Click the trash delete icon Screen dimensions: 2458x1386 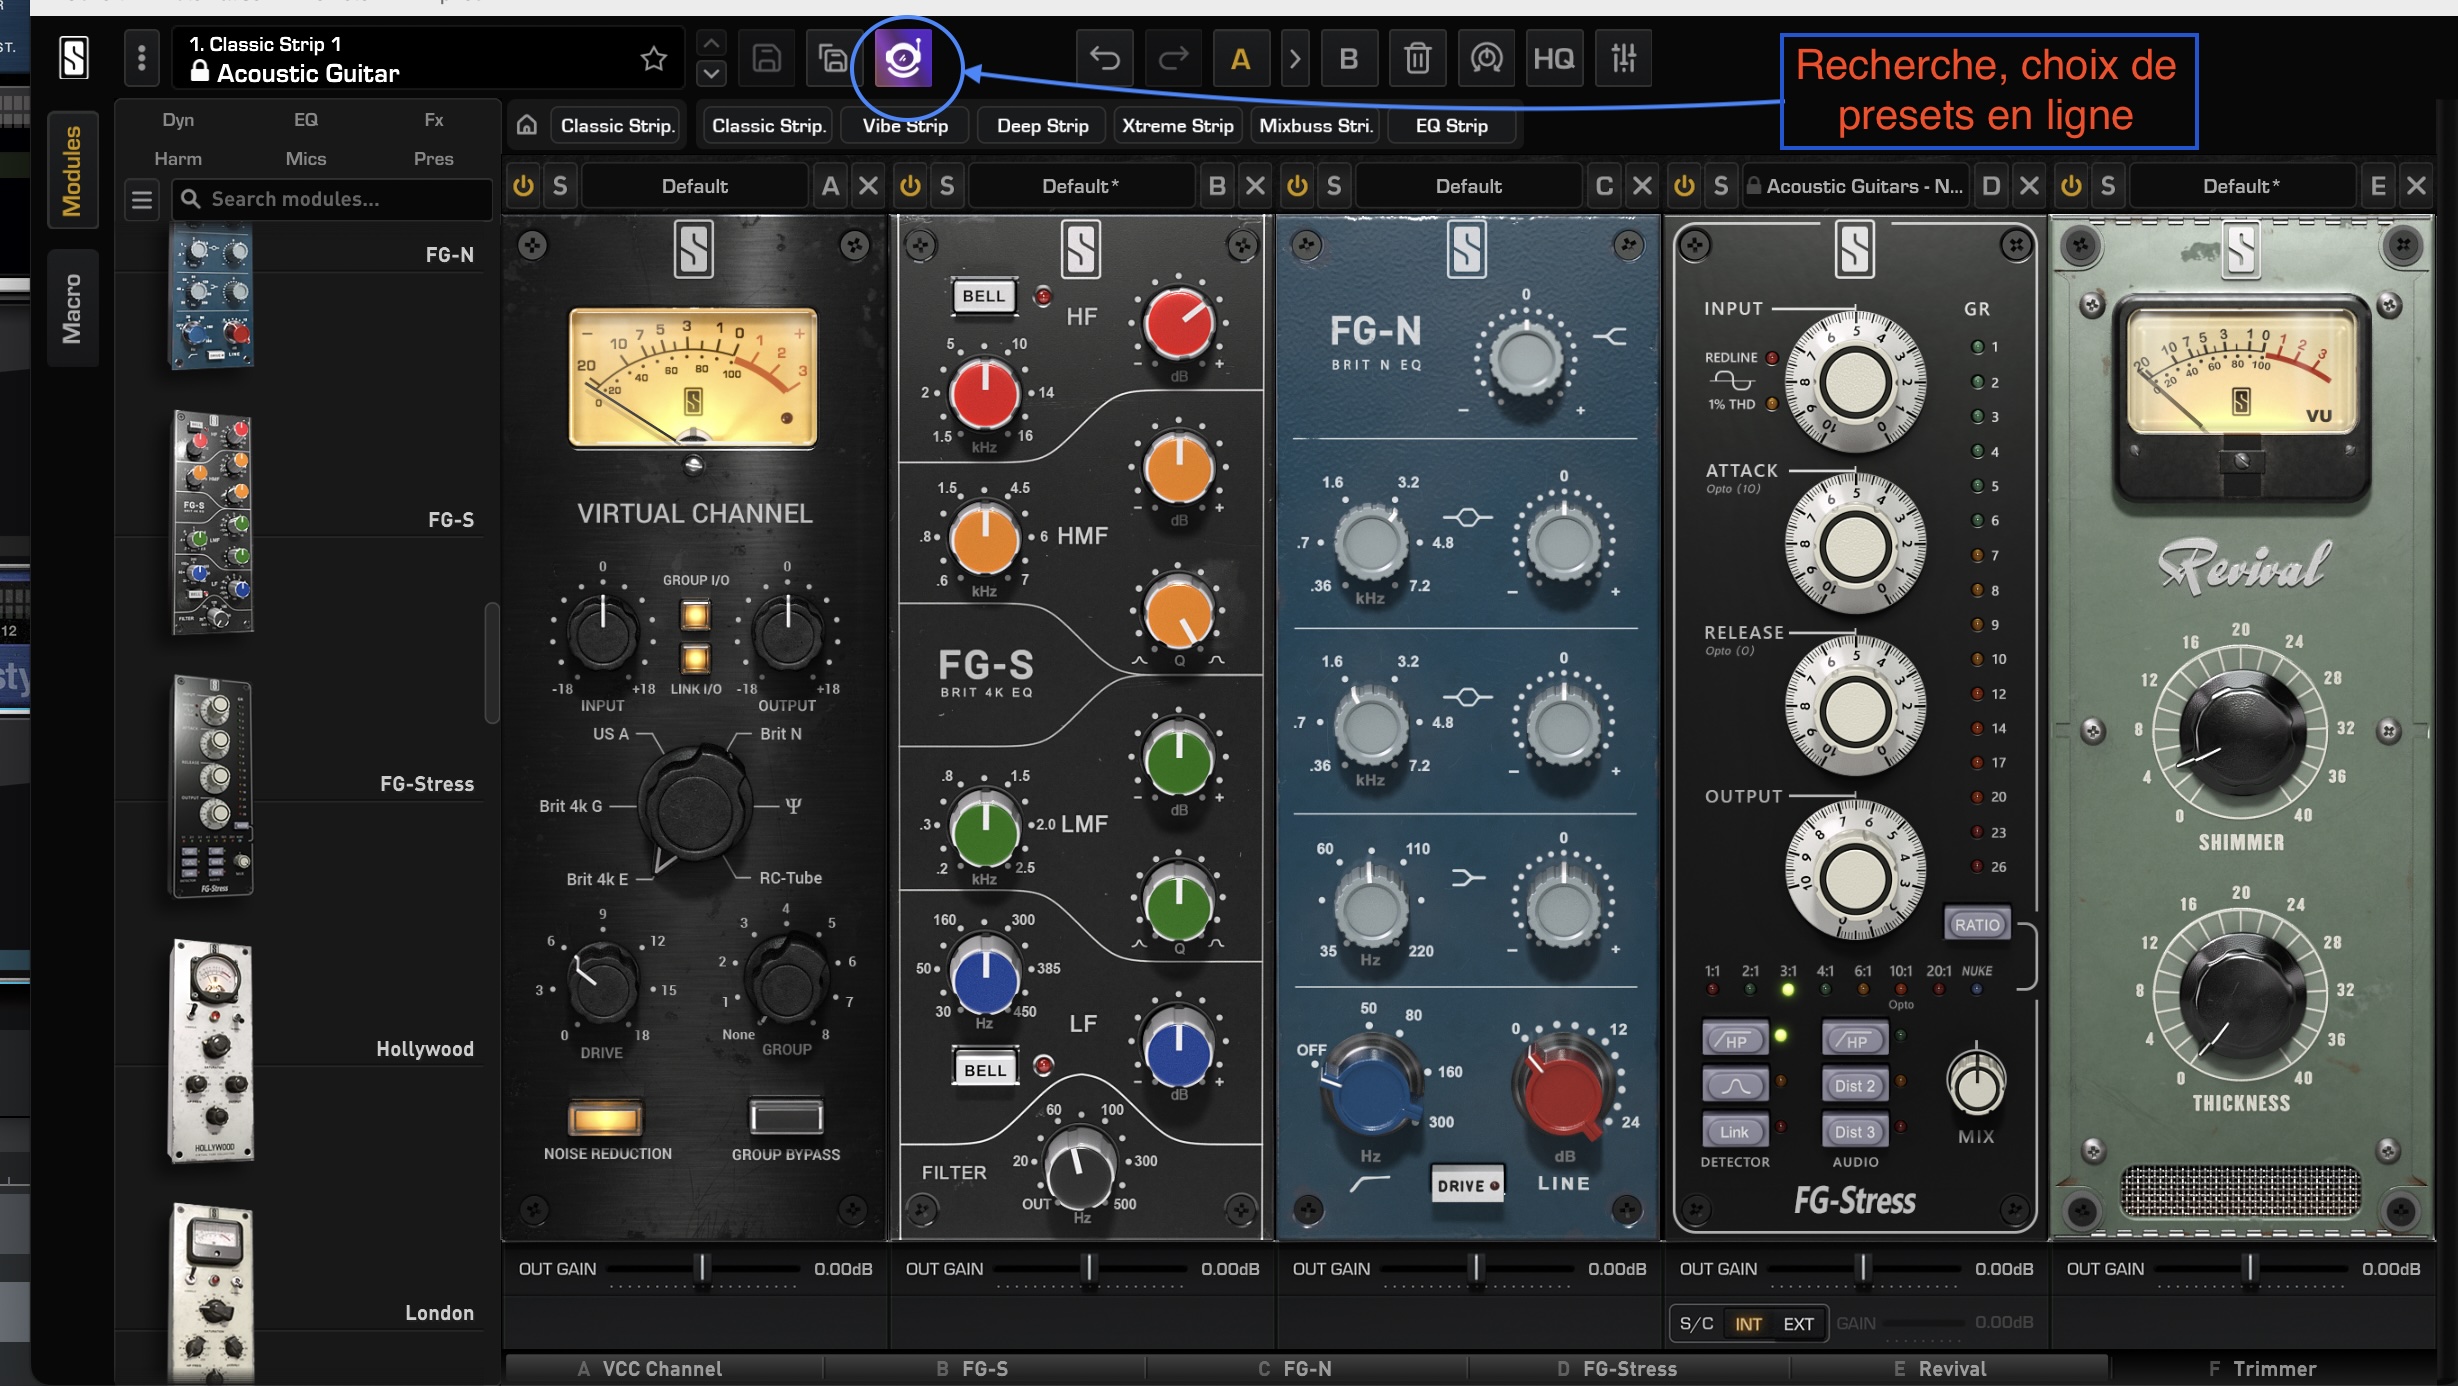(x=1418, y=59)
